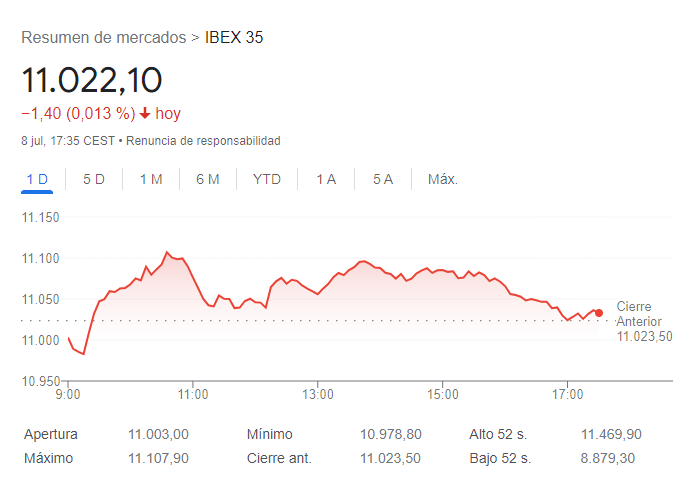Open the 6 M chart range
699x481 pixels.
point(208,180)
